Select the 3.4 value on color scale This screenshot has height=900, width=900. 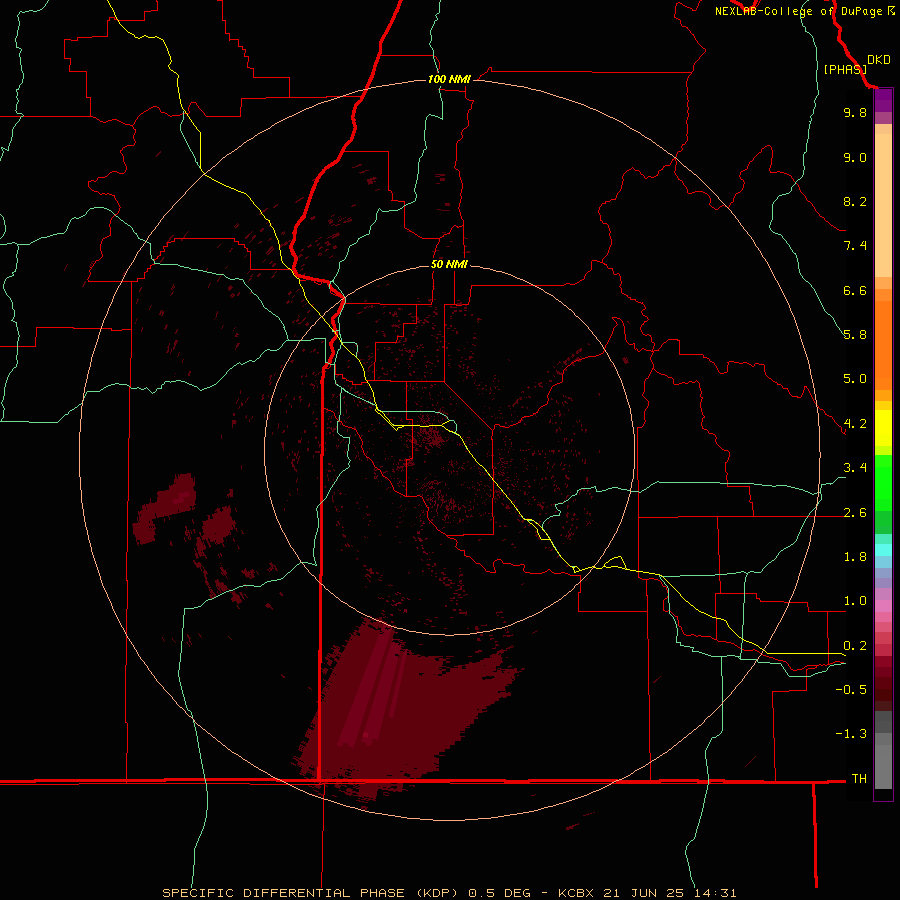coord(855,468)
